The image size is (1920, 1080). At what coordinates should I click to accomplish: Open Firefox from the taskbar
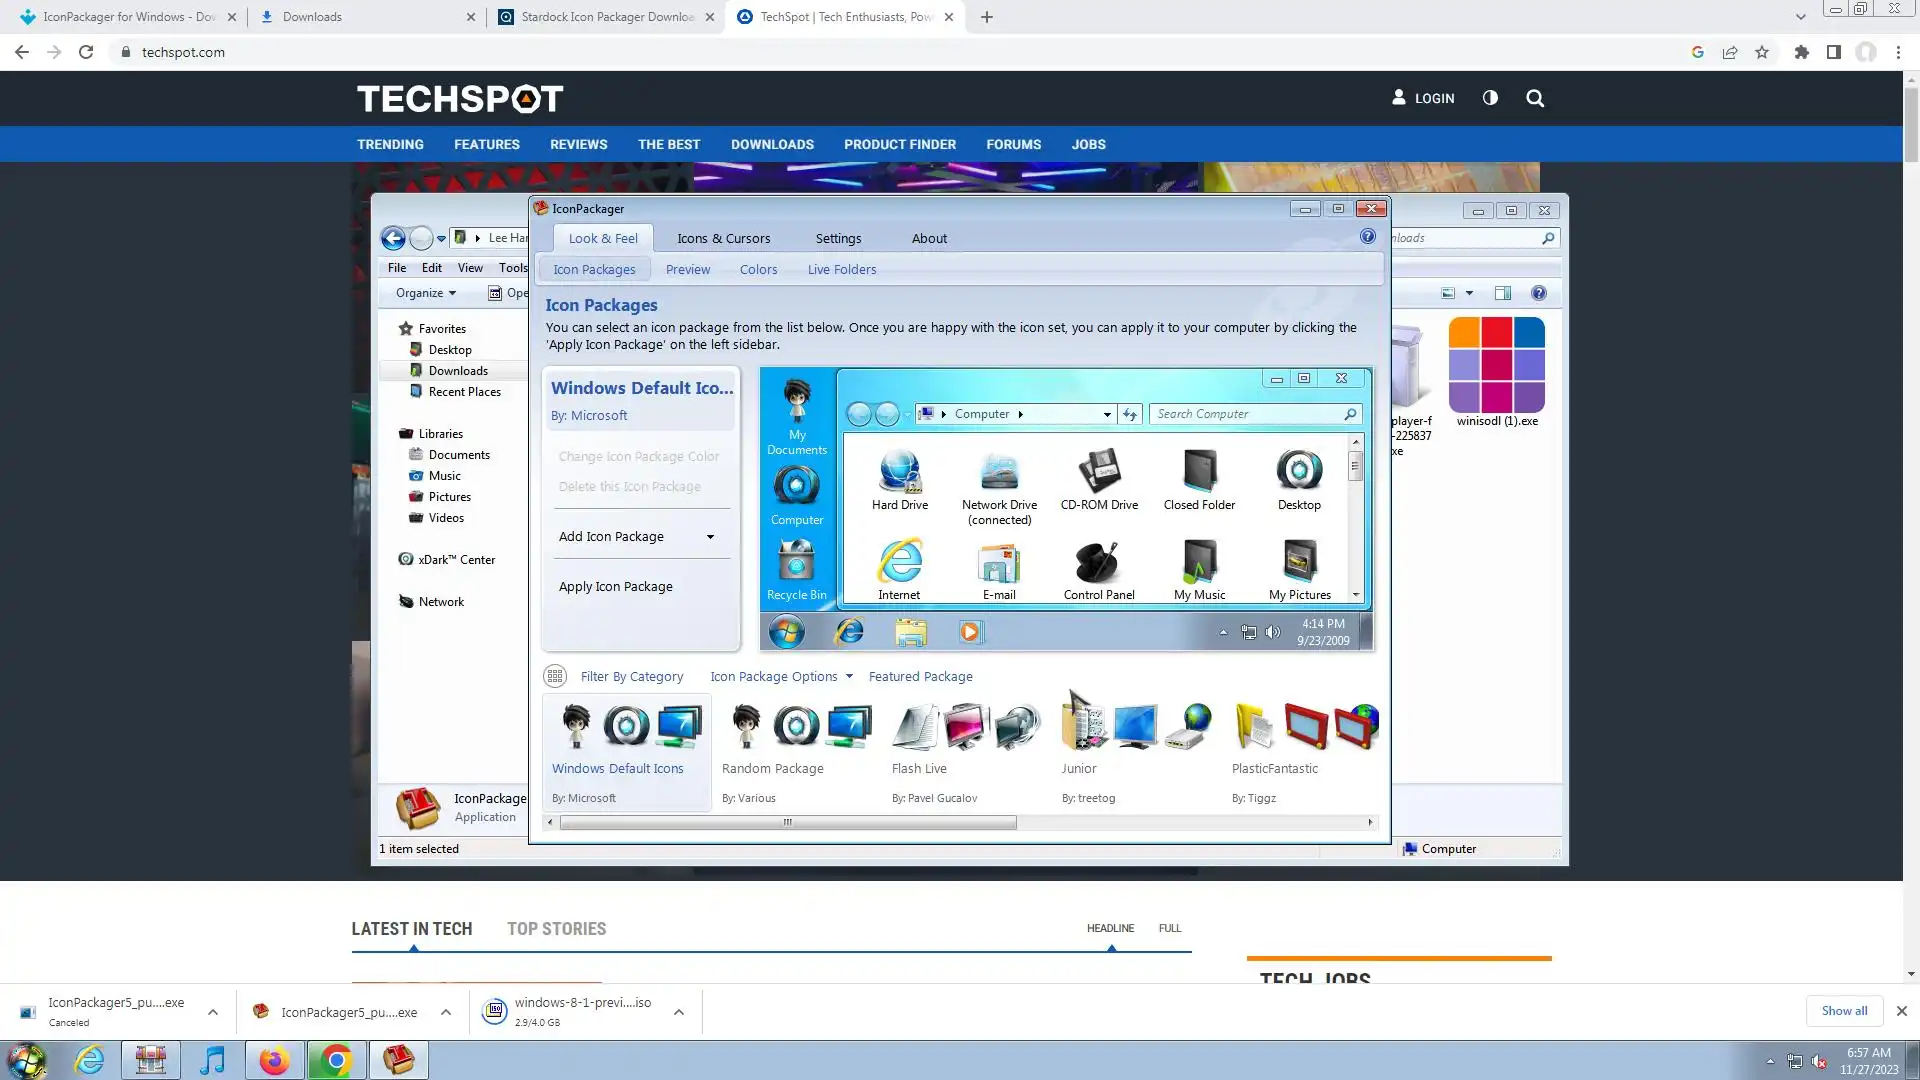274,1060
